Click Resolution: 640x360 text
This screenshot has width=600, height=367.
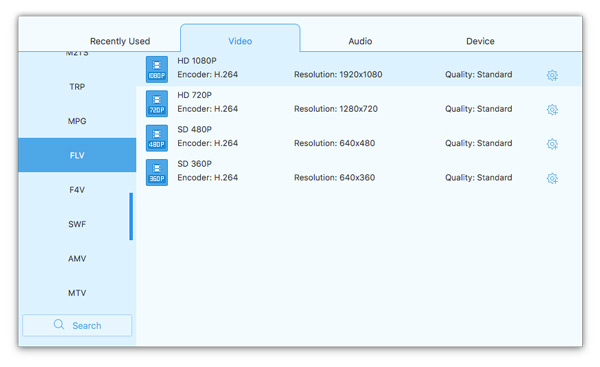point(334,178)
